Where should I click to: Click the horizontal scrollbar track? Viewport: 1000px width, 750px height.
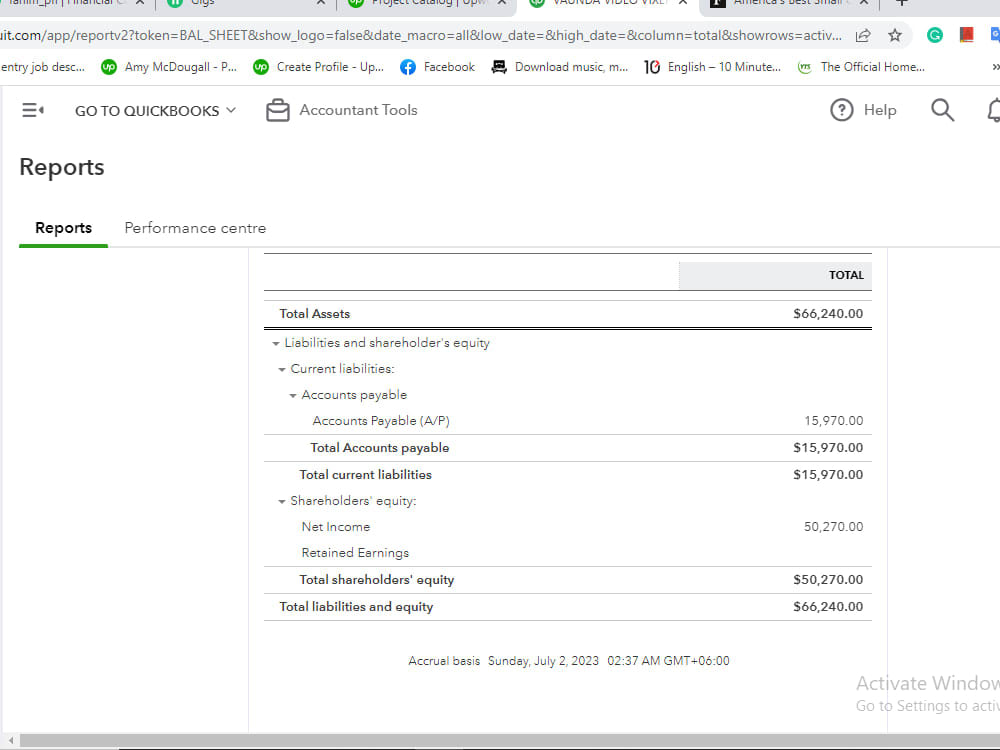tap(510, 740)
